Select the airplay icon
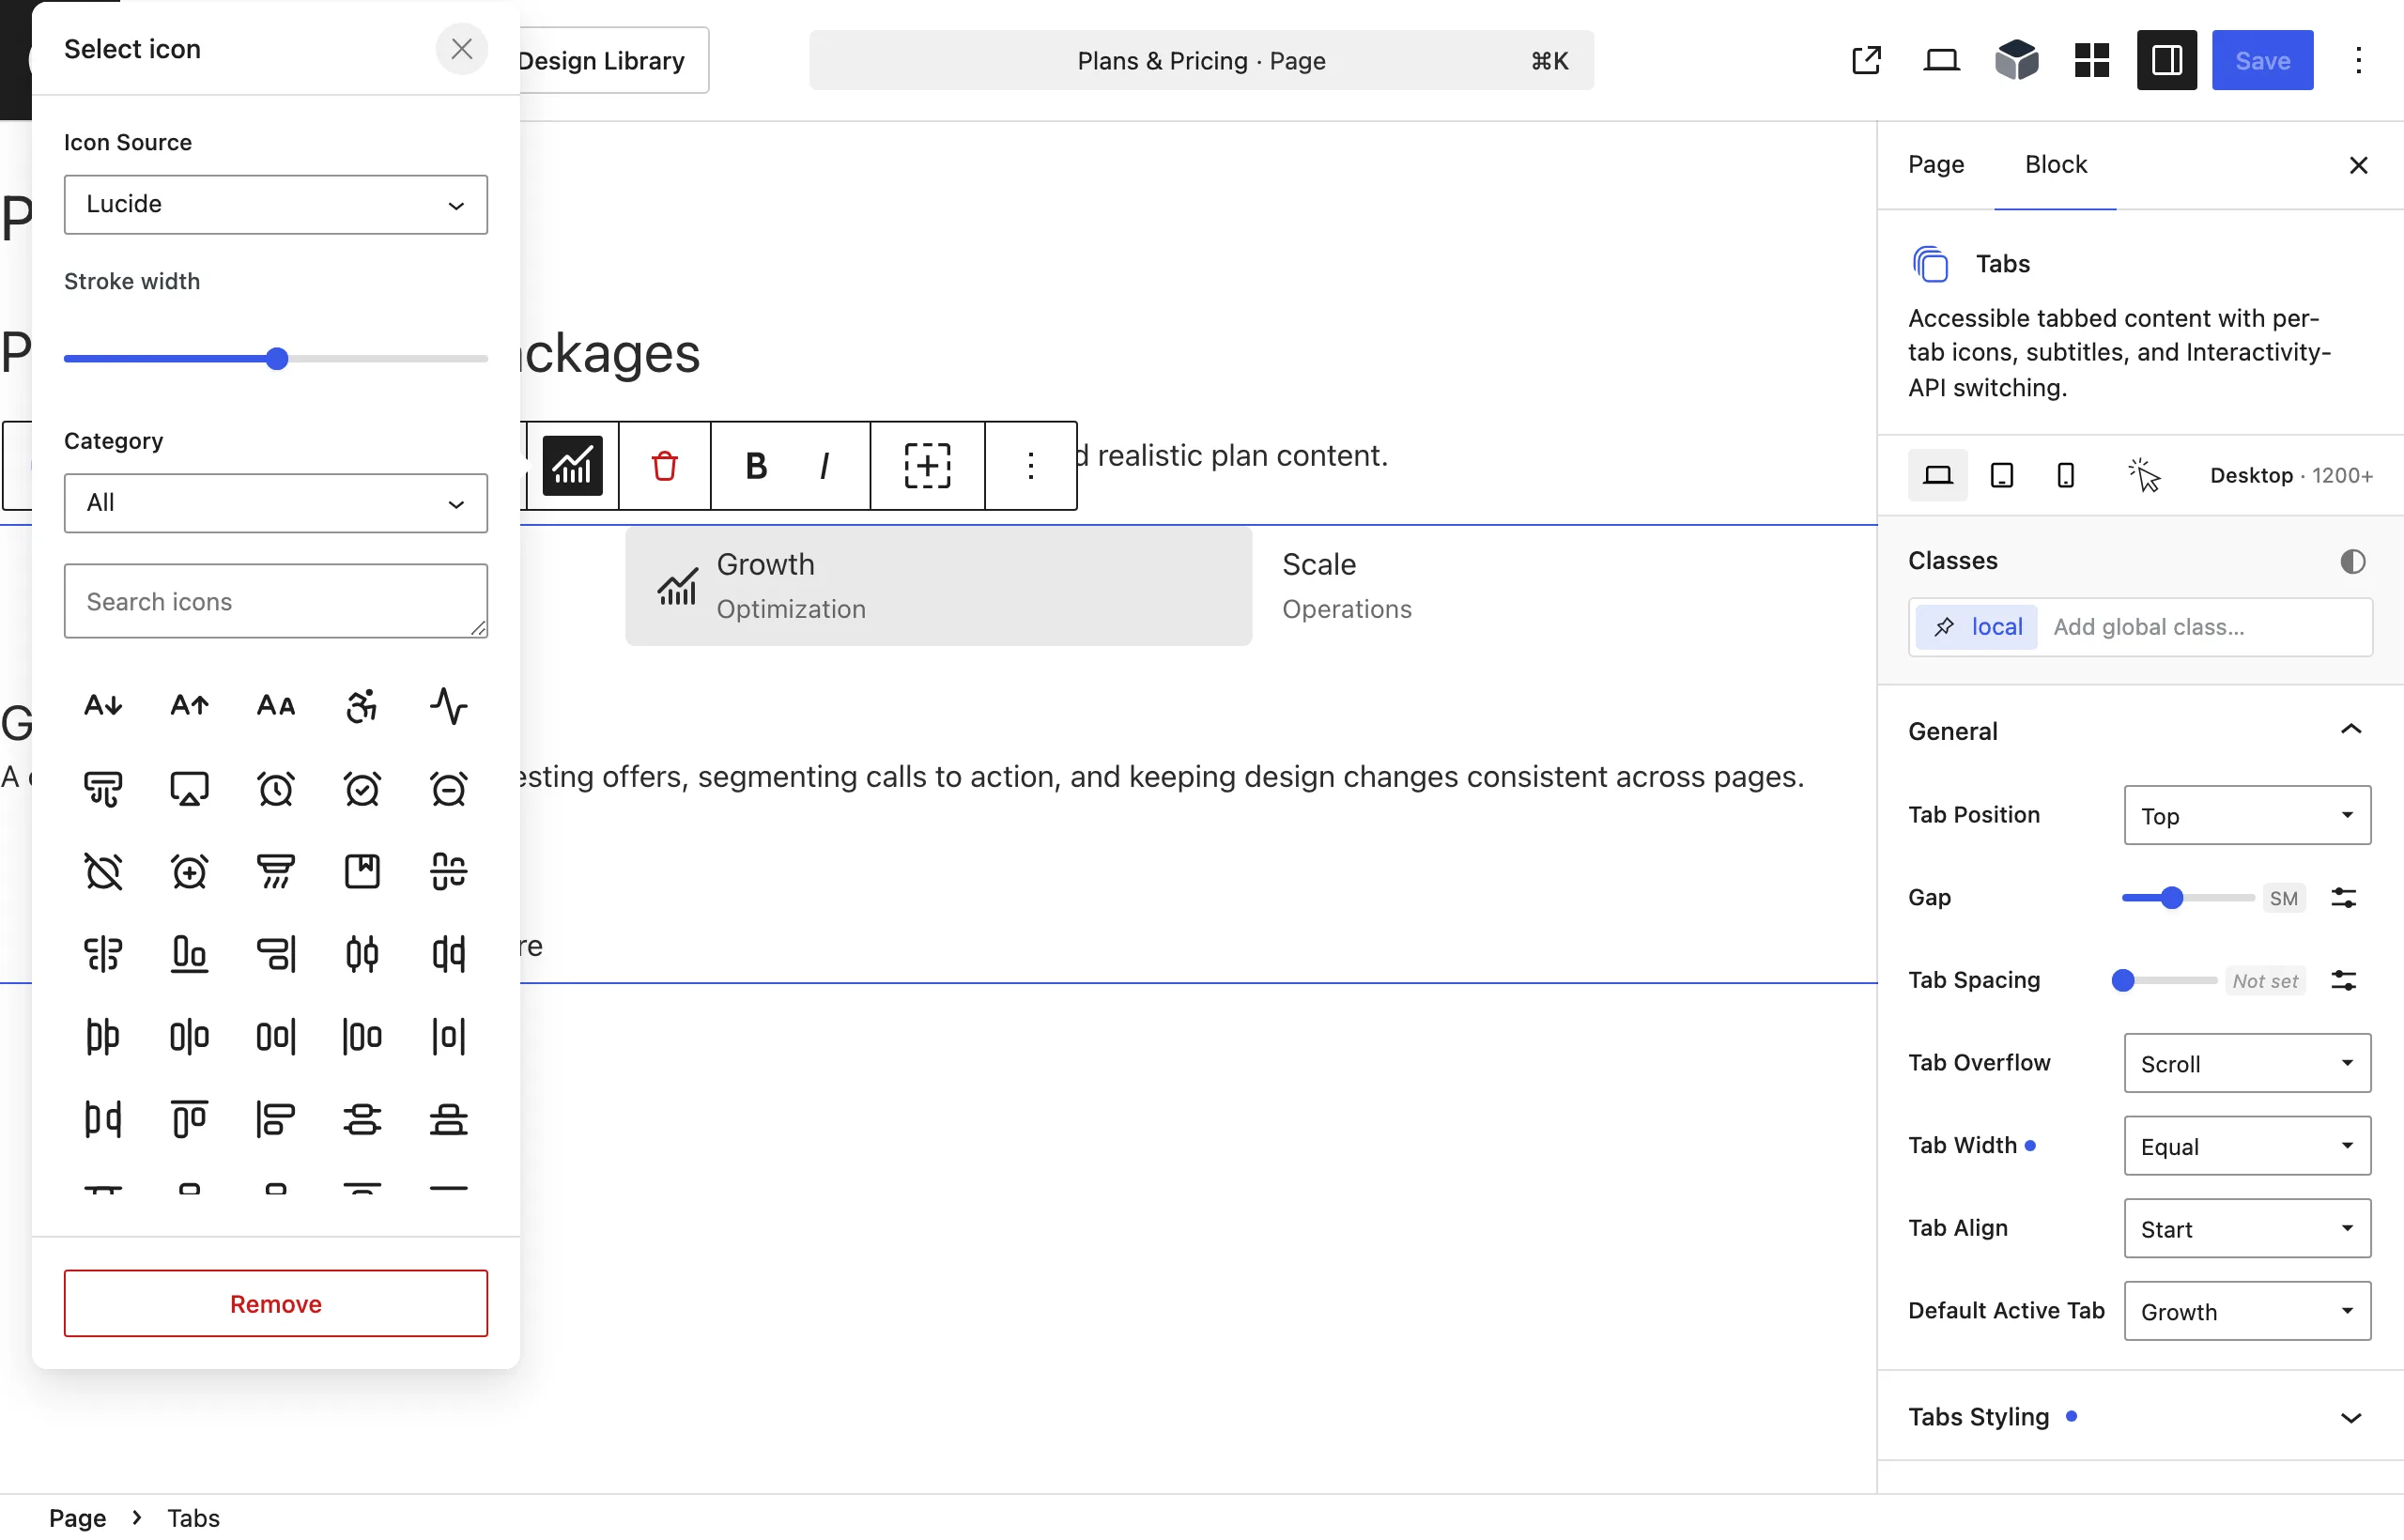This screenshot has width=2404, height=1540. click(x=189, y=789)
